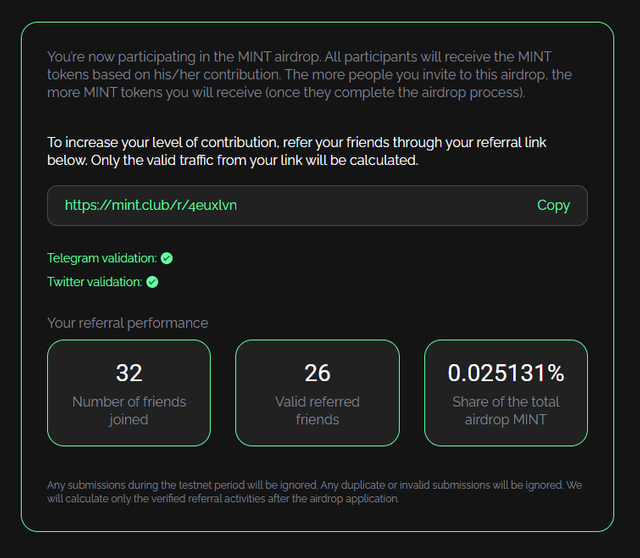Click the "To increase your level of contribution" text
The width and height of the screenshot is (640, 558).
pos(297,151)
